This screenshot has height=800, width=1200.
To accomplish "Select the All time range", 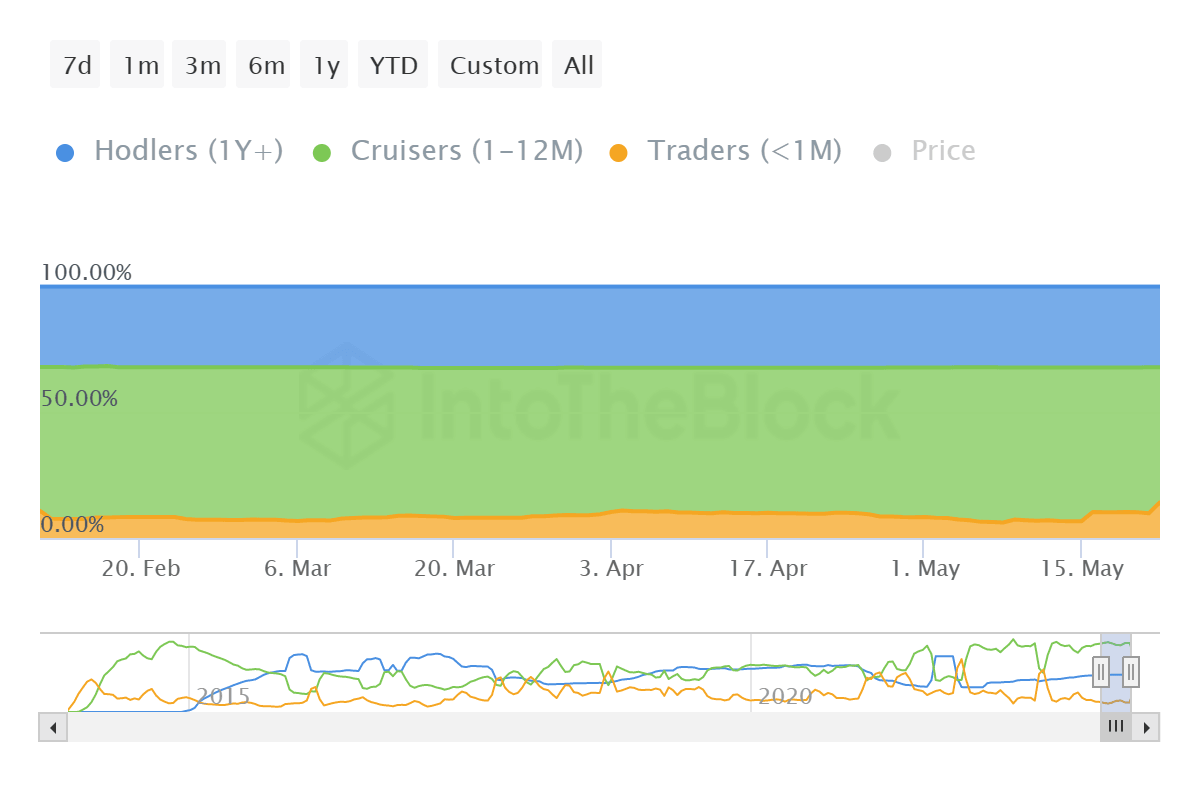I will click(x=577, y=64).
